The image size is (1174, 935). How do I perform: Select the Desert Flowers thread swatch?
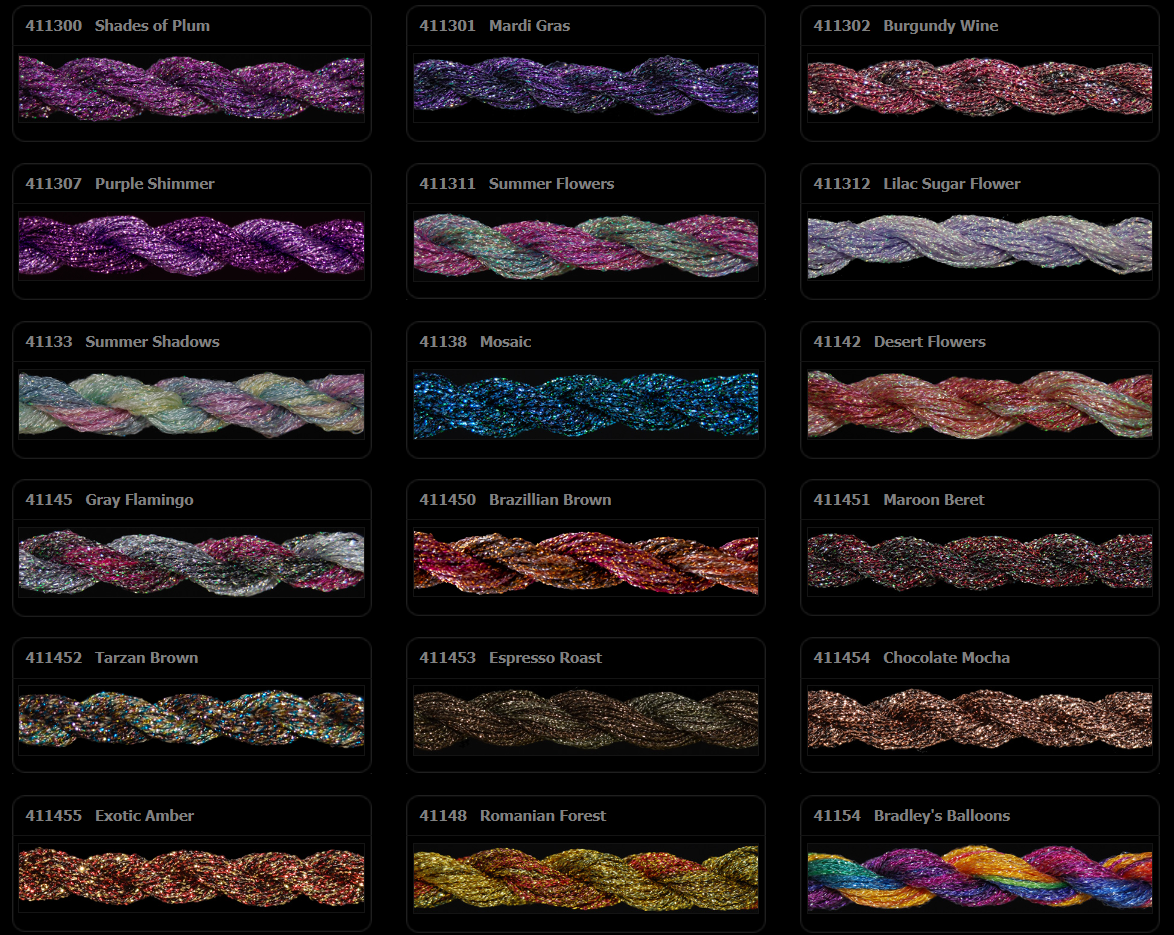(x=979, y=404)
